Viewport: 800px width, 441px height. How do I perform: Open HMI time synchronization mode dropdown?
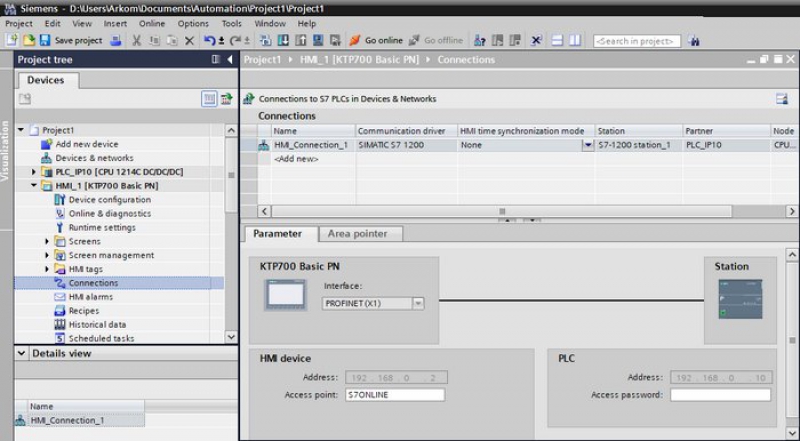588,145
